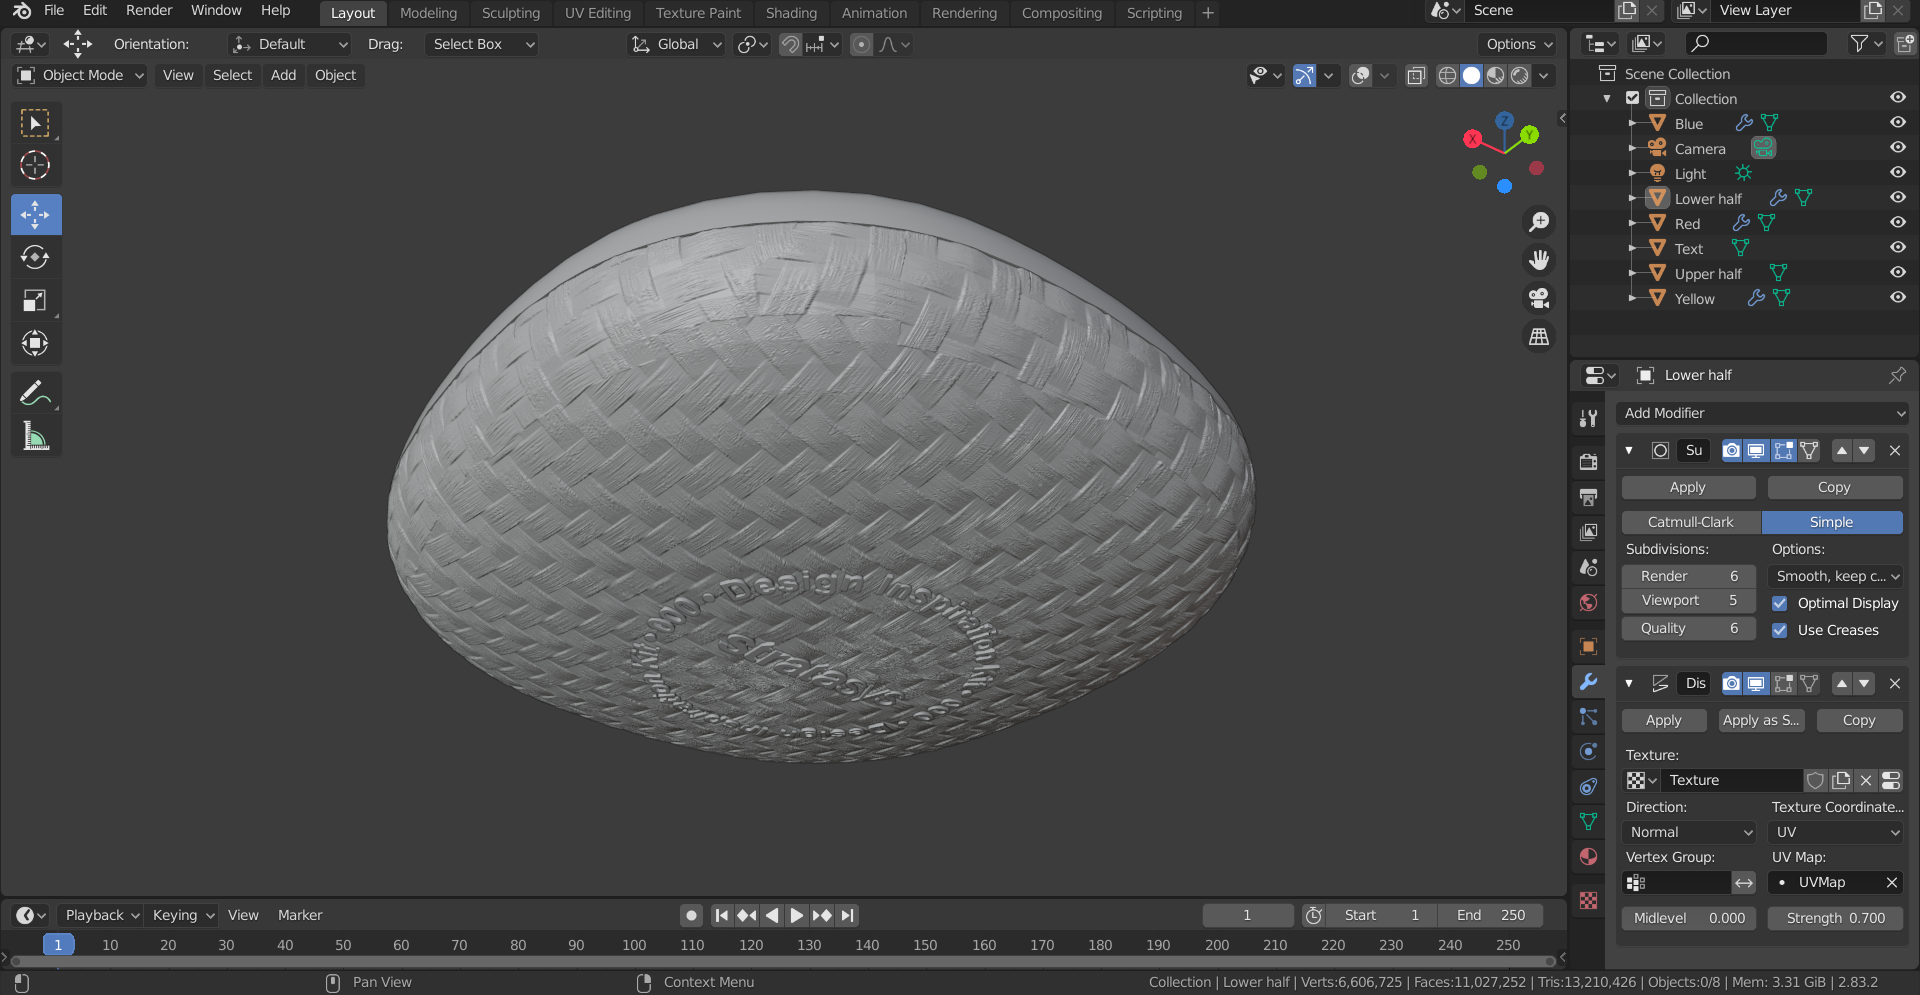Screen dimensions: 1920x995
Task: Click Apply as Shape Key button
Action: coord(1761,720)
